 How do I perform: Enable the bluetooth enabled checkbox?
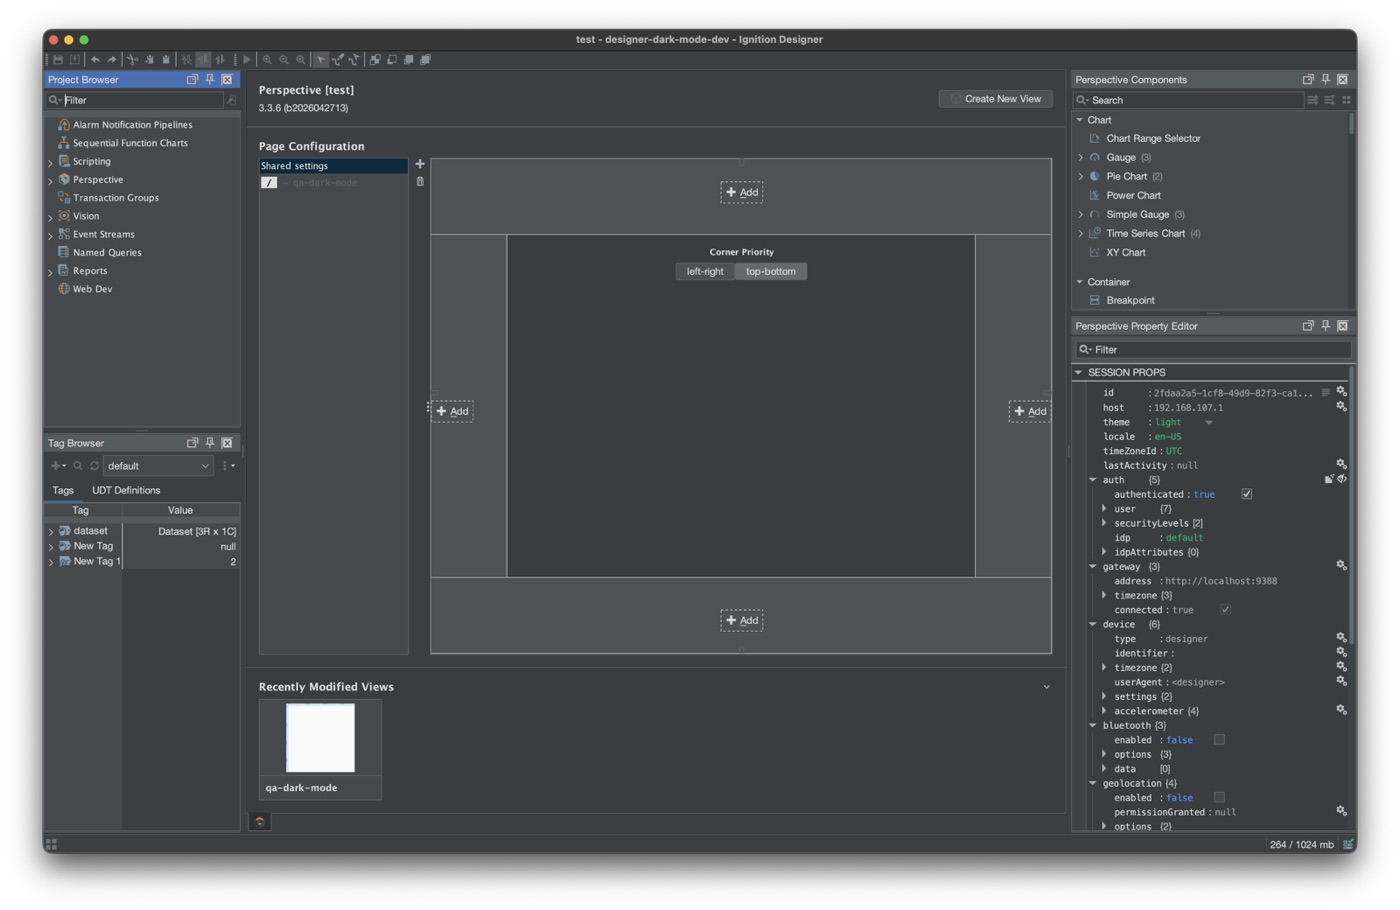[1219, 740]
